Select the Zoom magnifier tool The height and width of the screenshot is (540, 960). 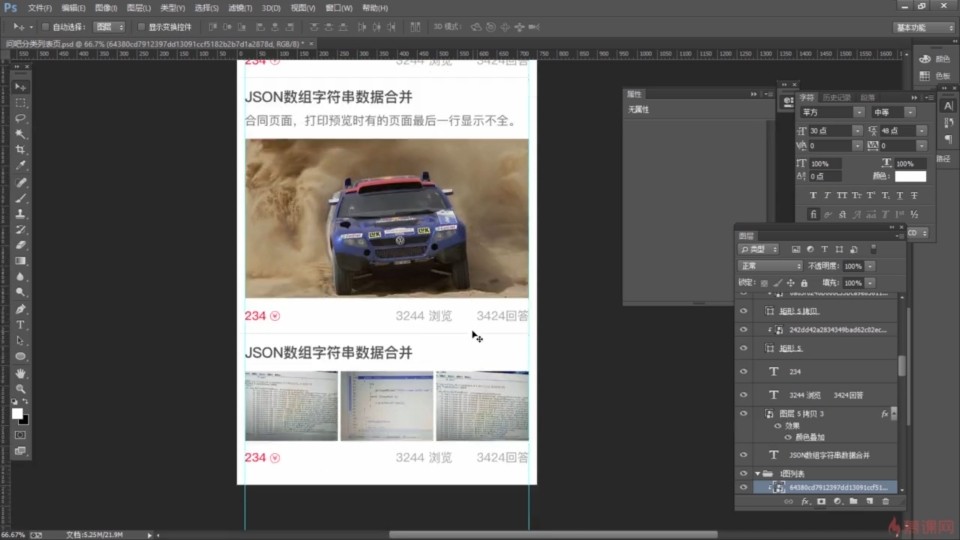(20, 388)
